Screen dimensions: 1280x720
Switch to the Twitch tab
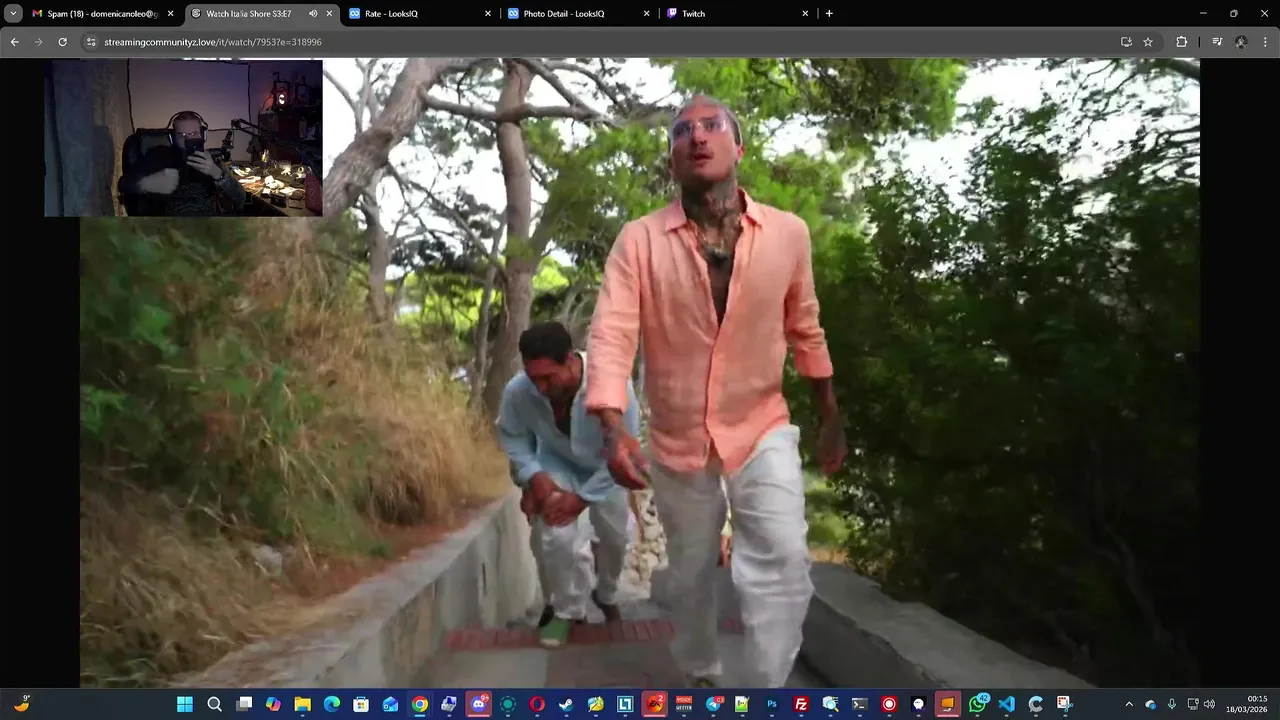(736, 14)
